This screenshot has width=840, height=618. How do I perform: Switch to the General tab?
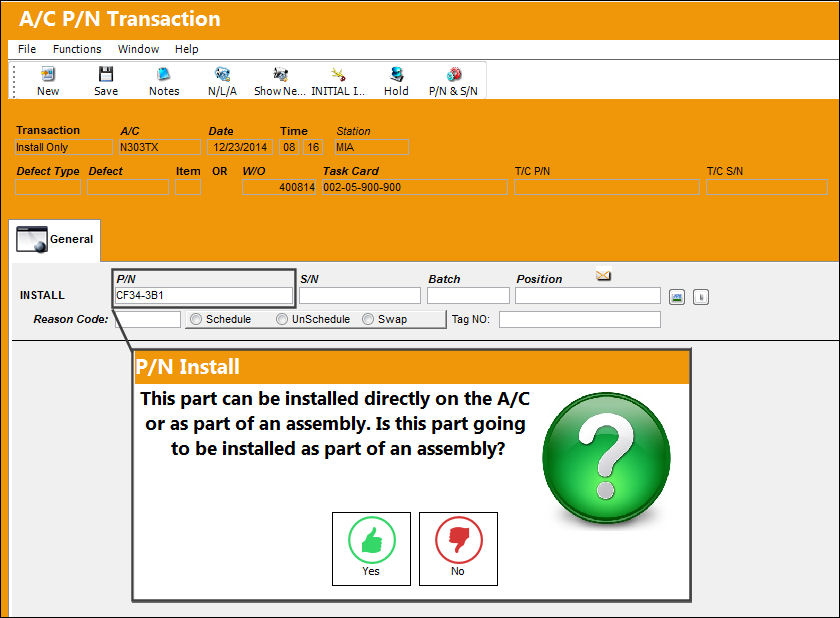click(55, 239)
